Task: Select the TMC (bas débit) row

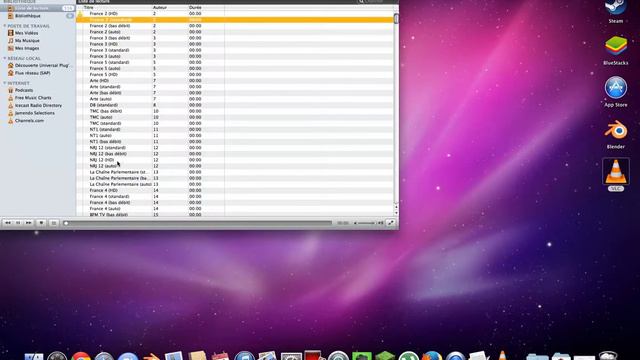Action: click(235, 111)
